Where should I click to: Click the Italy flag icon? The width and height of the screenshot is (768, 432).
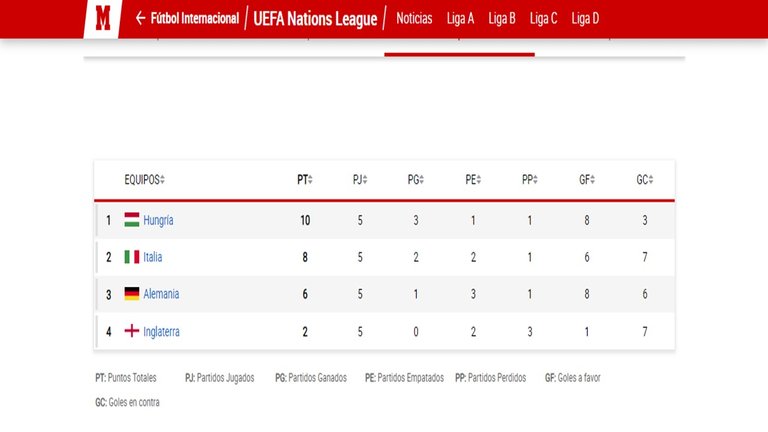tap(132, 257)
